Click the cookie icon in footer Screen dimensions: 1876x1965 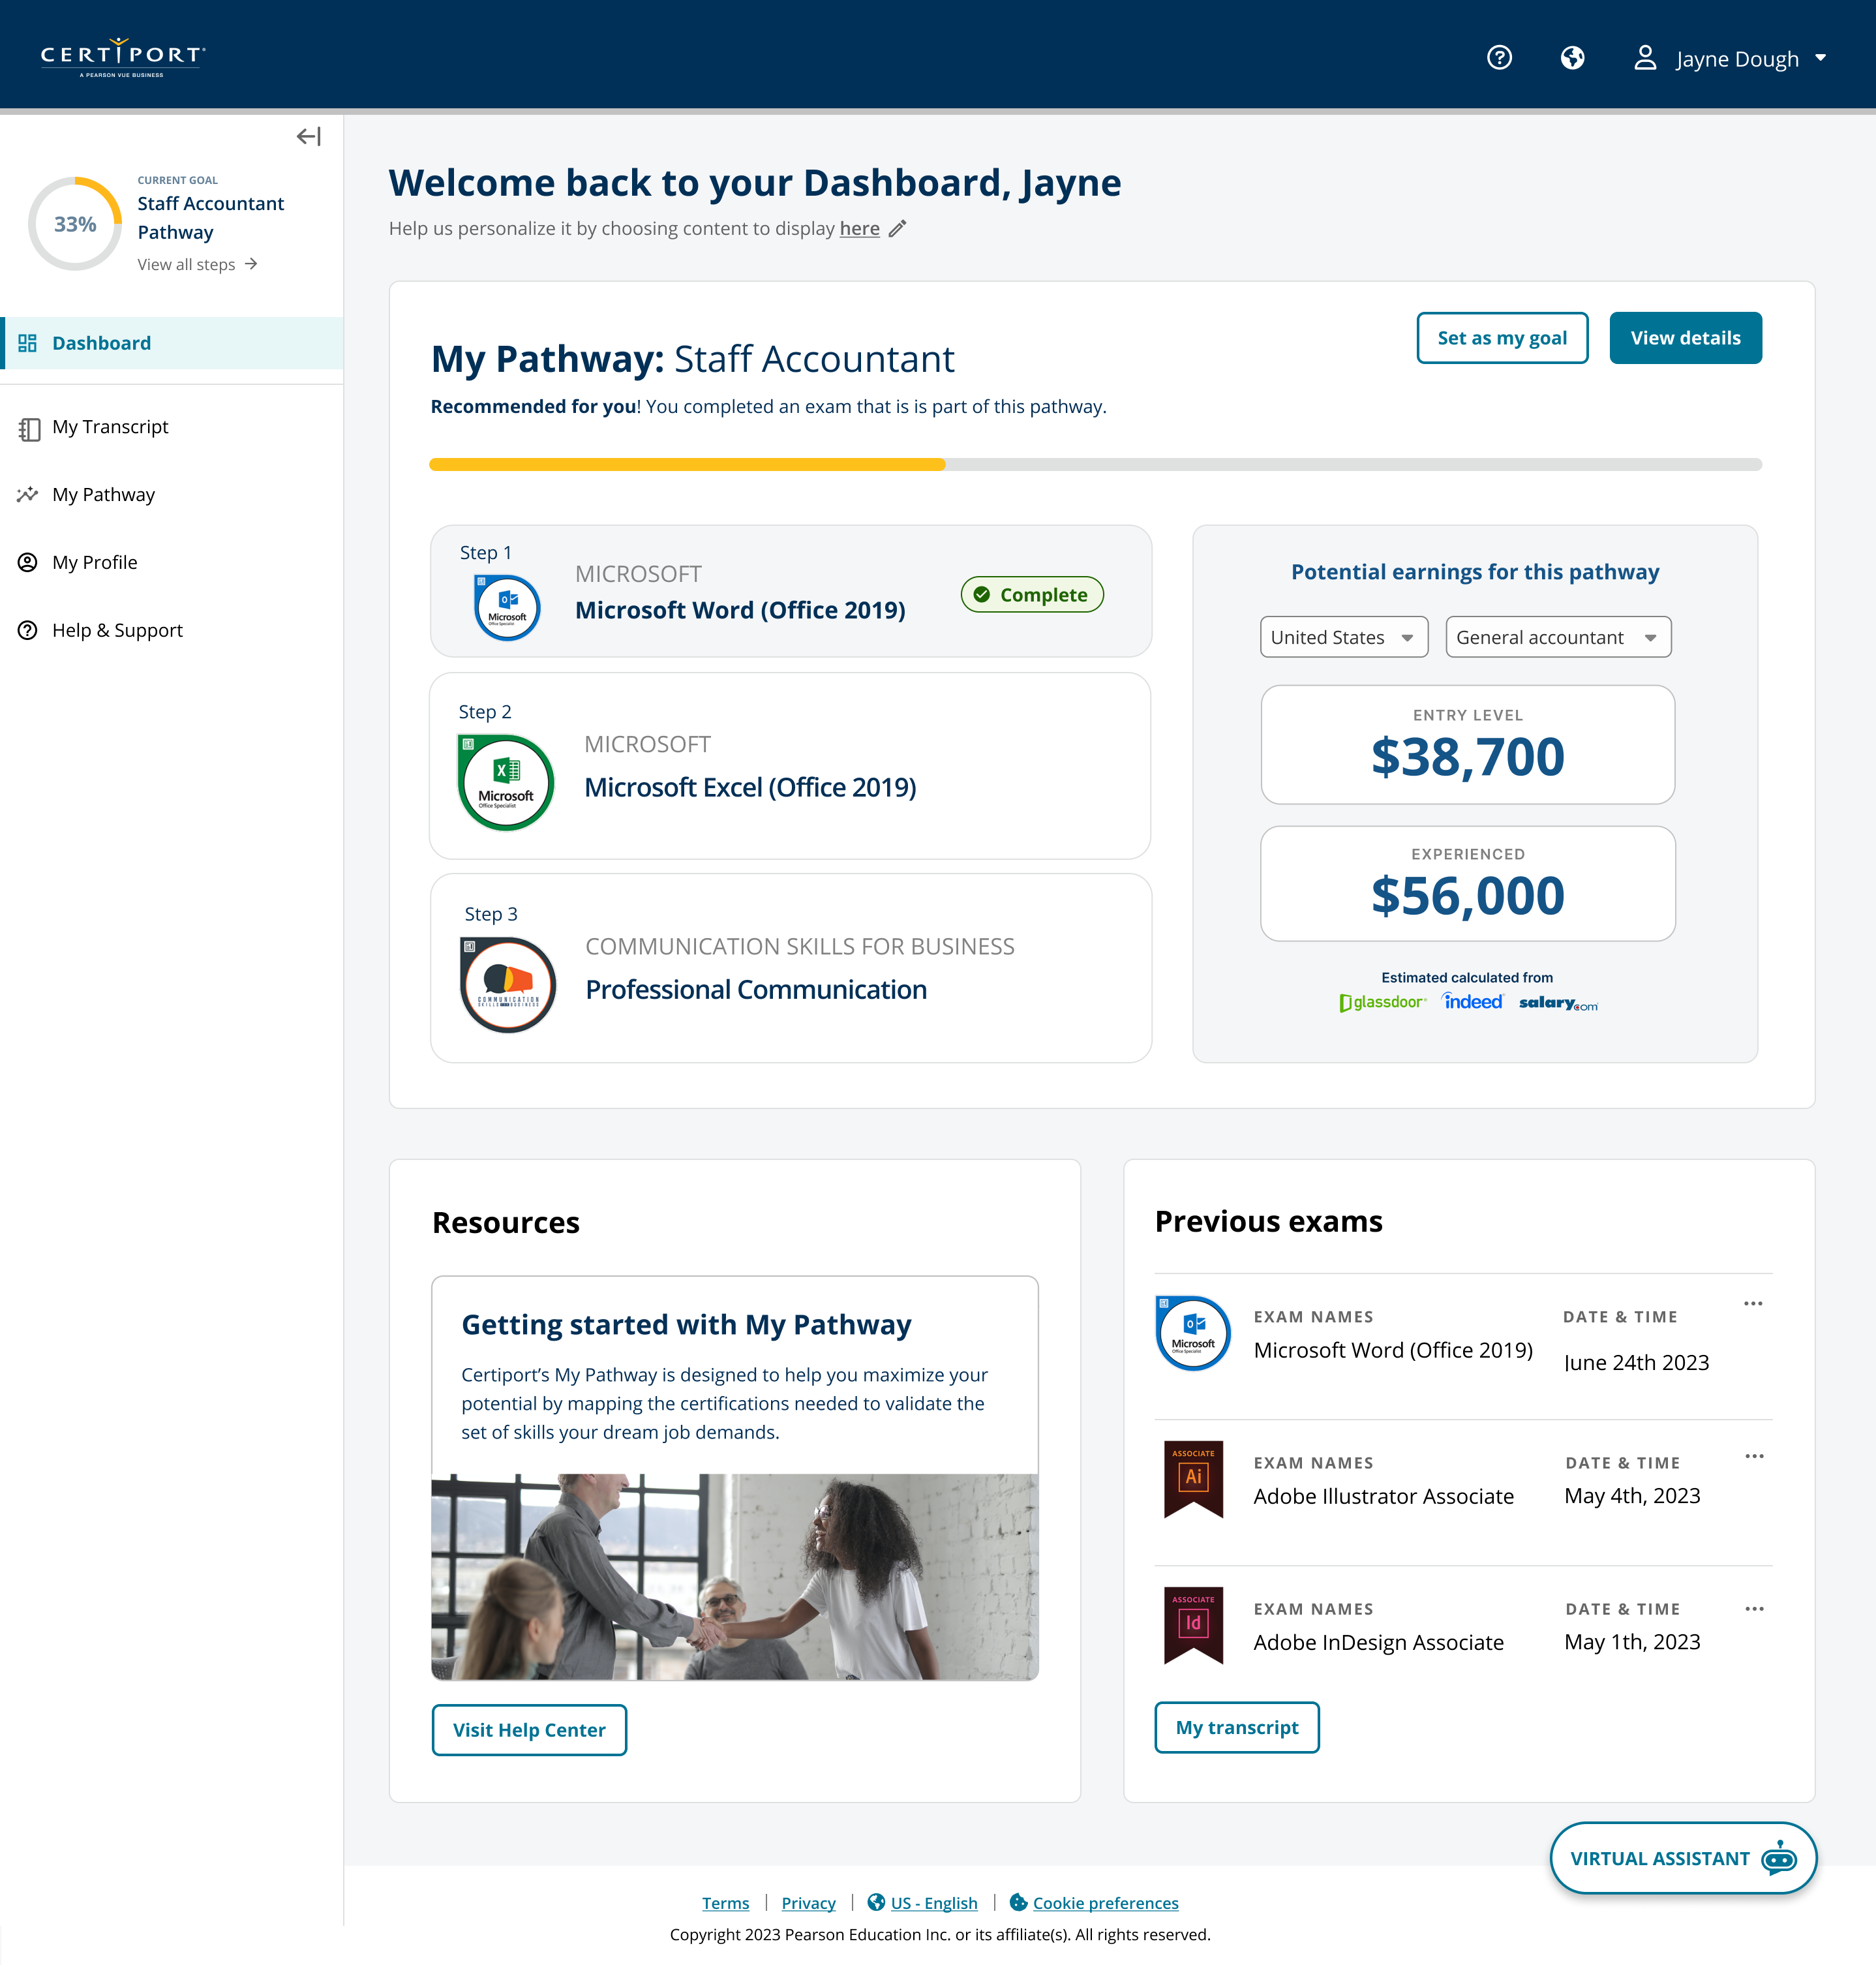[1018, 1902]
